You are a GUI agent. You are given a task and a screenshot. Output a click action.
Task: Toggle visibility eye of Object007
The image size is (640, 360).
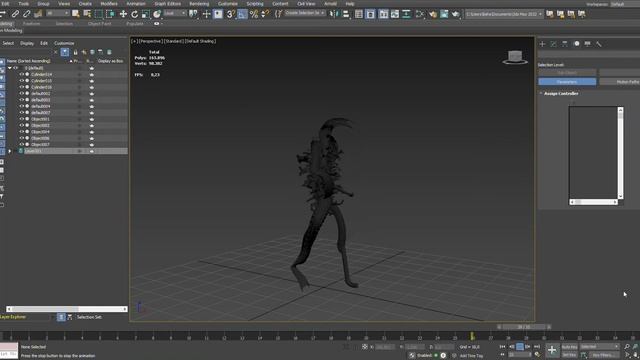(x=22, y=144)
